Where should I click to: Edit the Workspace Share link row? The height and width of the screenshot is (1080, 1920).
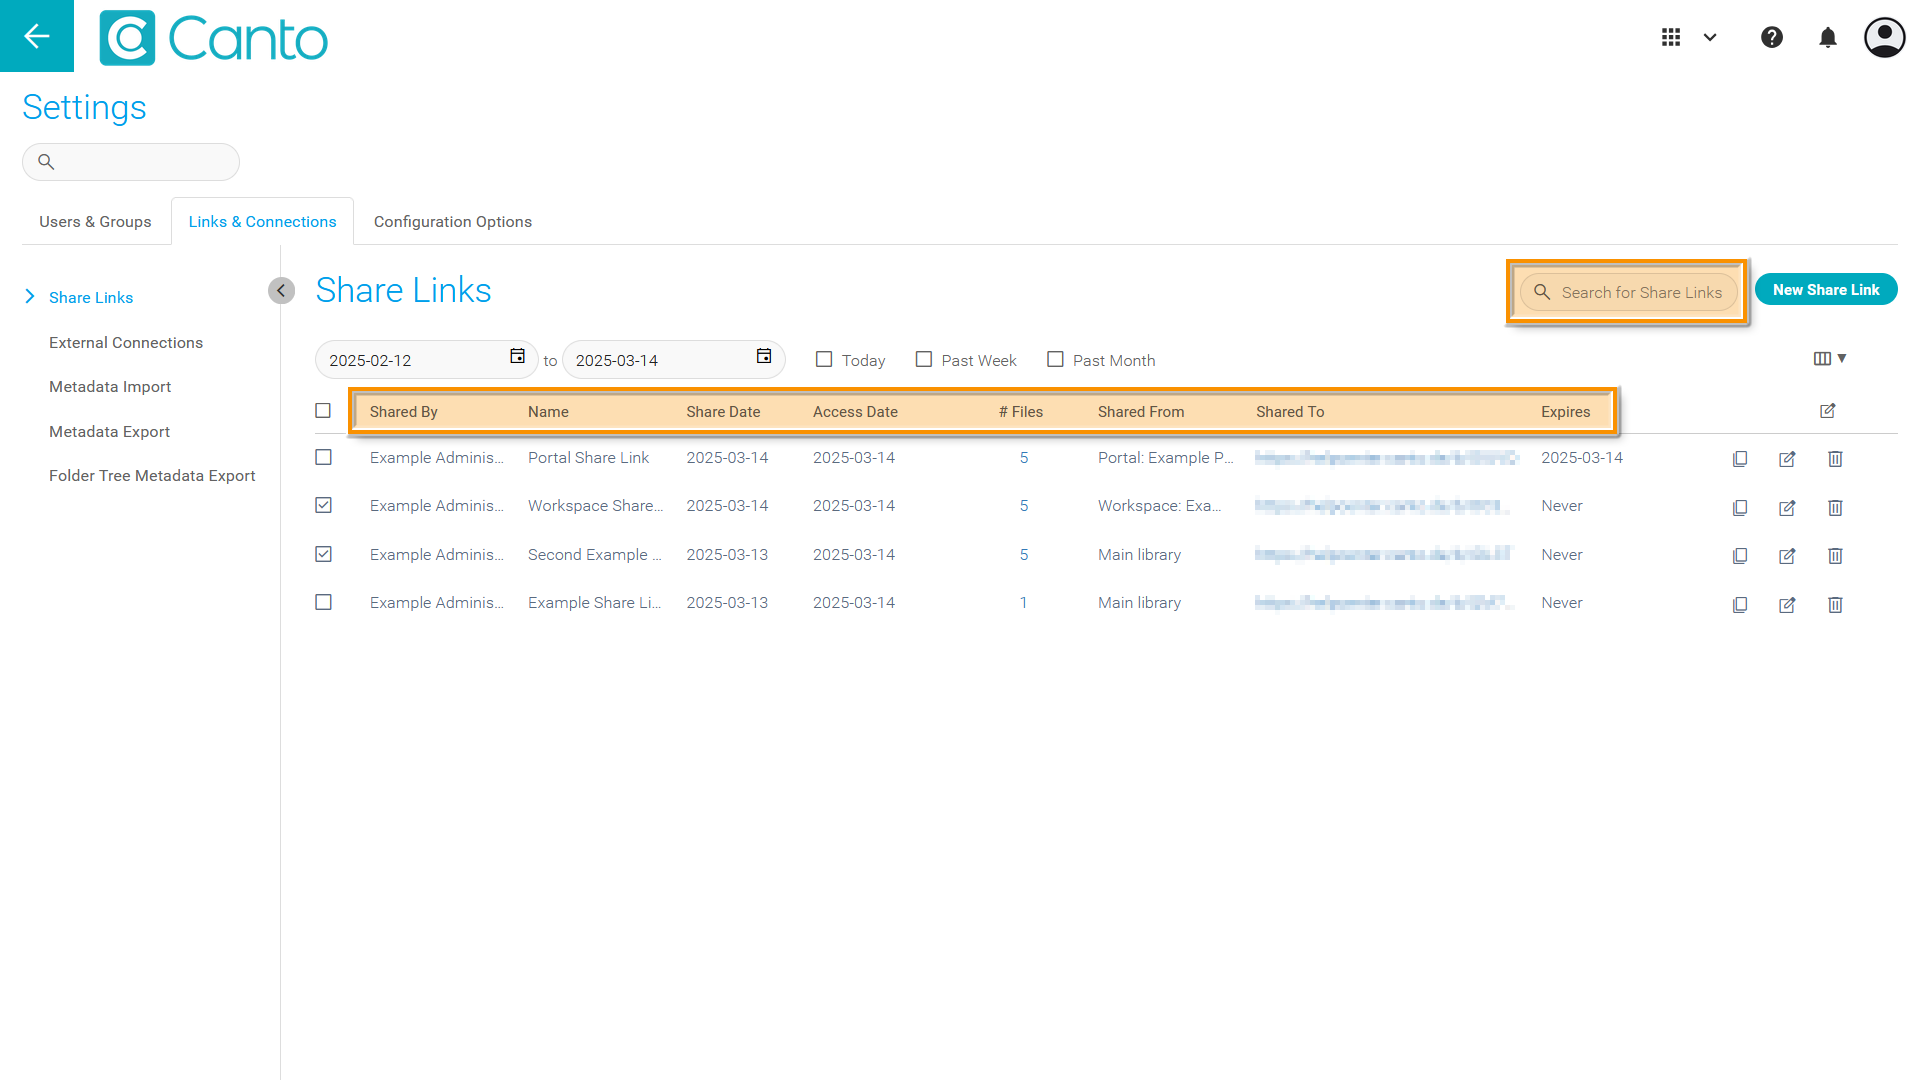click(1787, 508)
